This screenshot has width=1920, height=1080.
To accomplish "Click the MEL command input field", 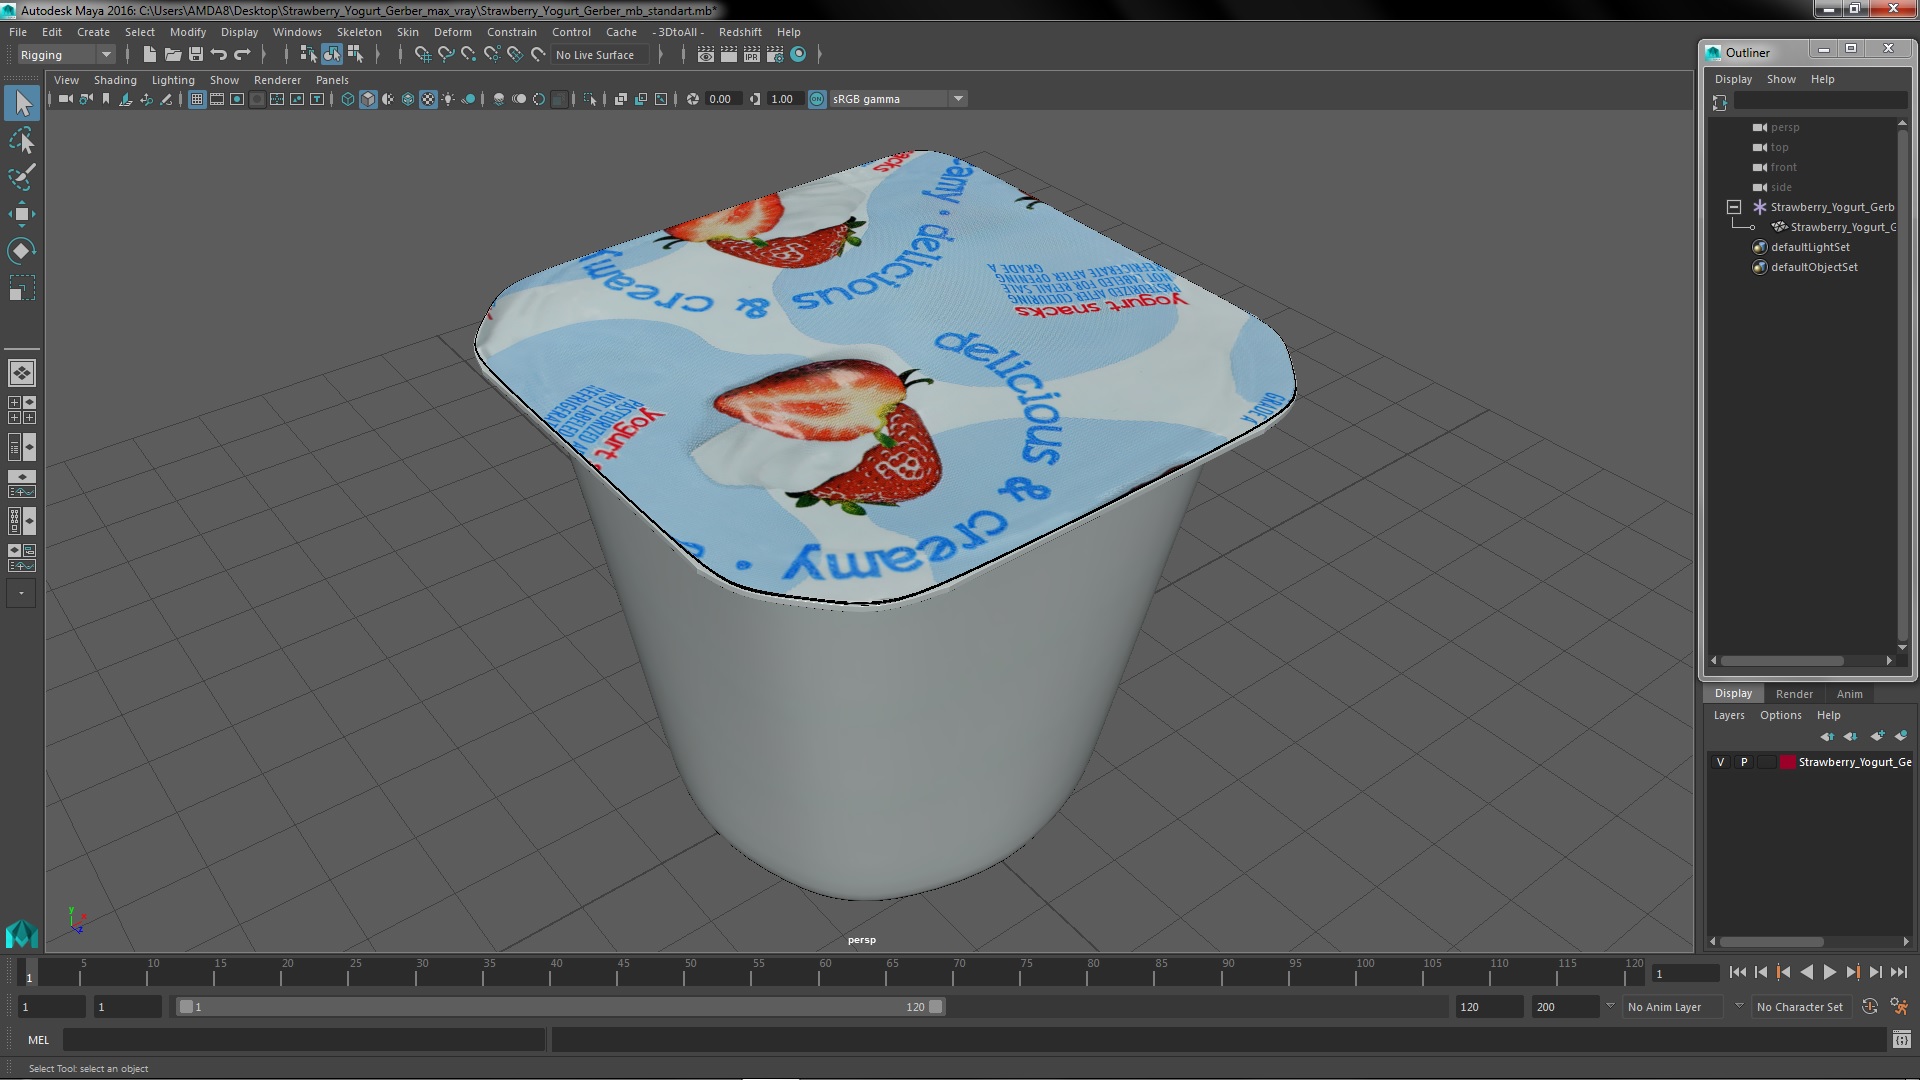I will [304, 1040].
